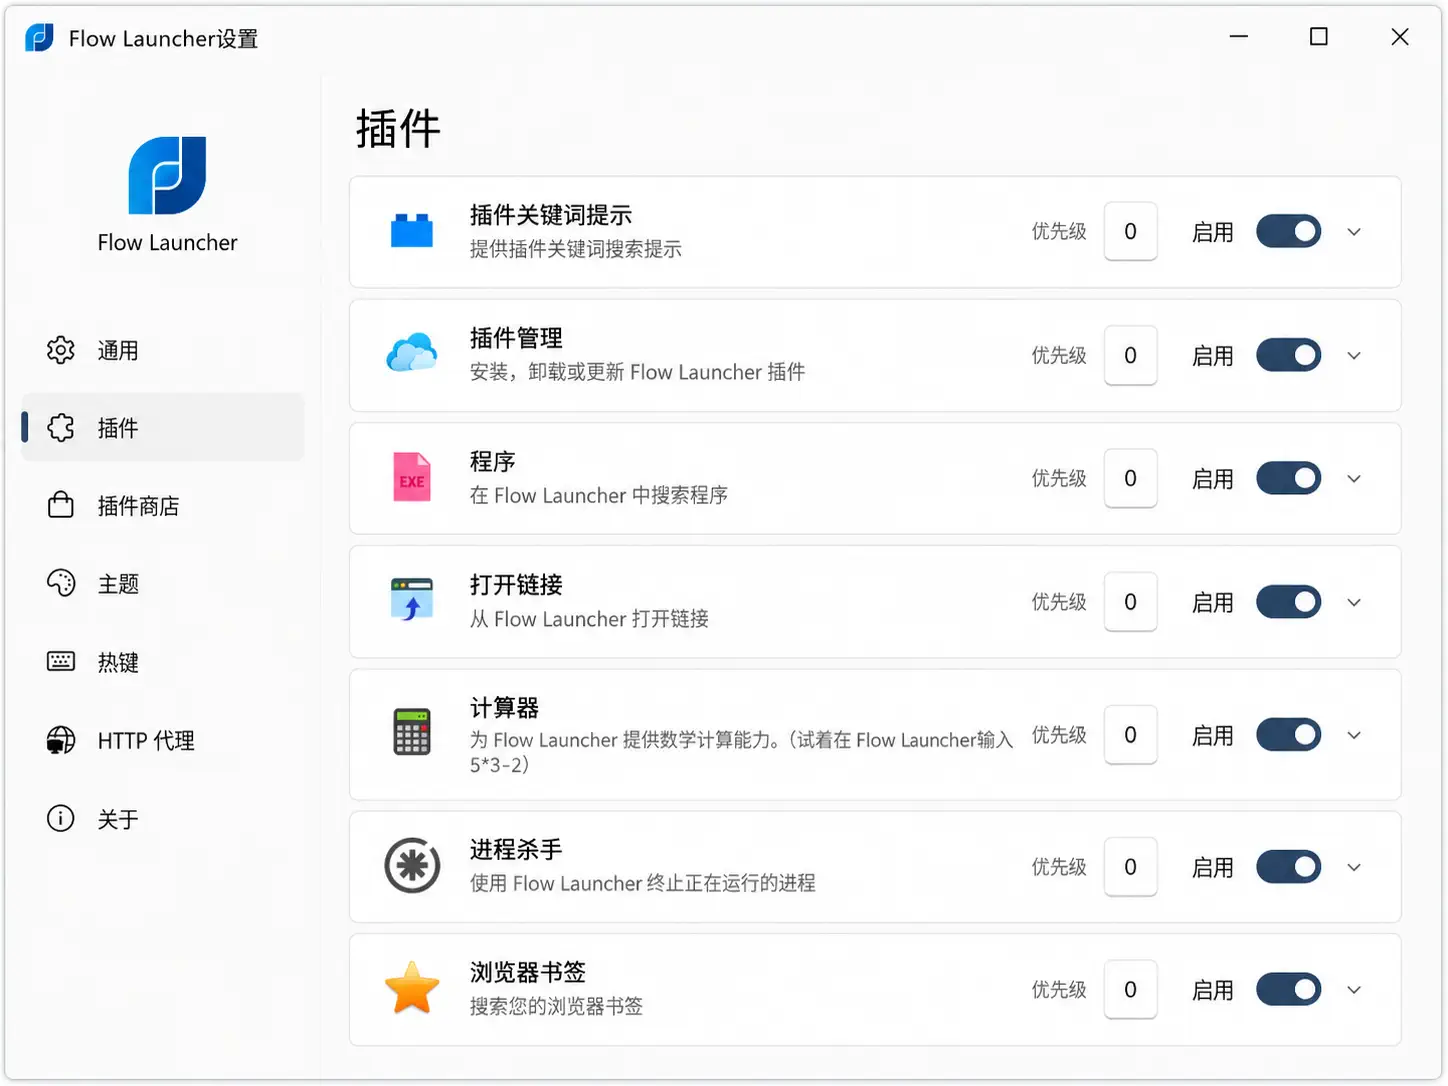Click the 进程杀手 plugin title

click(x=516, y=849)
